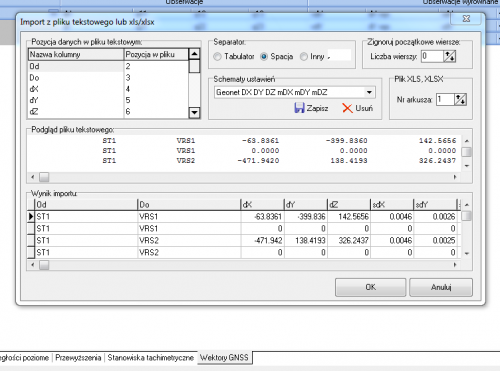Switch to the Przewyższenia tab
This screenshot has height=371, width=500.
click(x=78, y=358)
